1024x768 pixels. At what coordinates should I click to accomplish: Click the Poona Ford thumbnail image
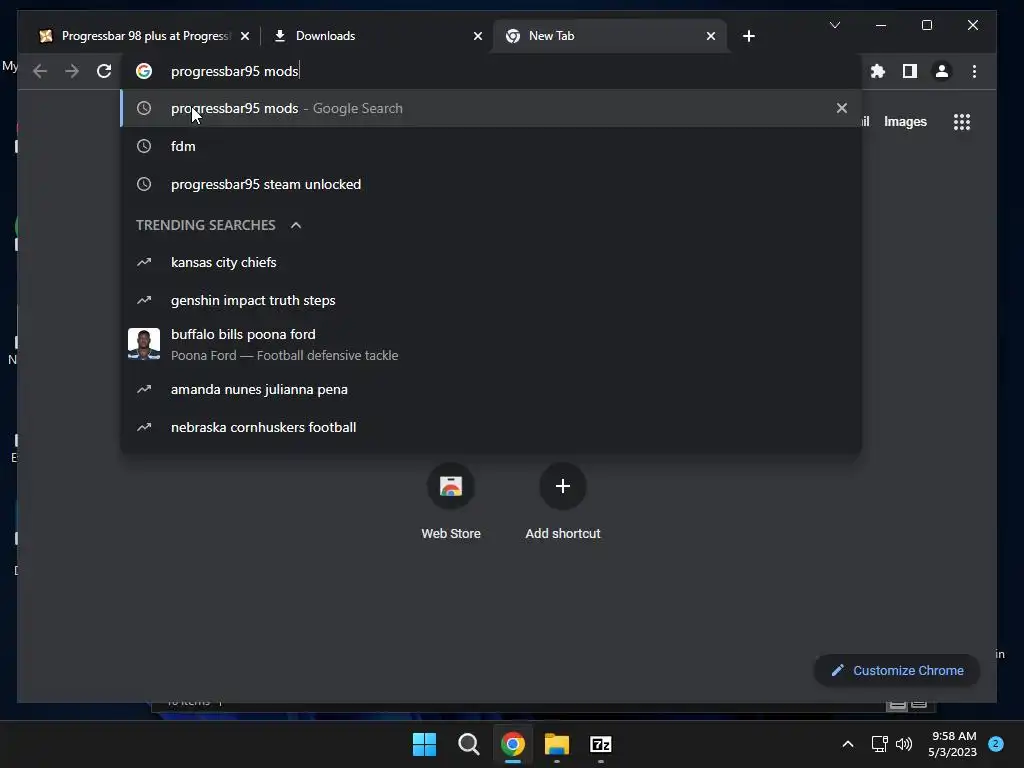(x=144, y=344)
